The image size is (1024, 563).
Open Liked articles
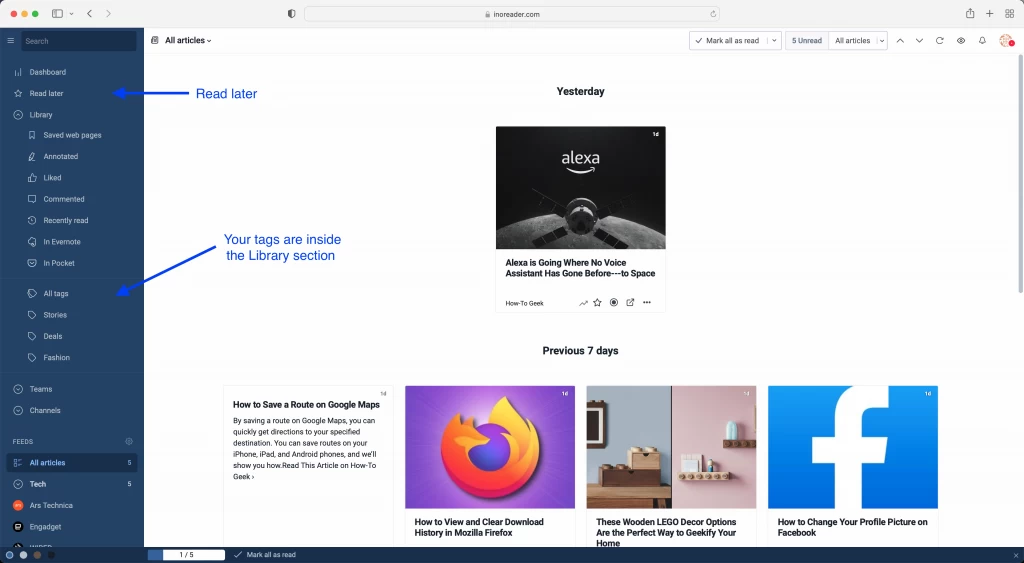(52, 178)
